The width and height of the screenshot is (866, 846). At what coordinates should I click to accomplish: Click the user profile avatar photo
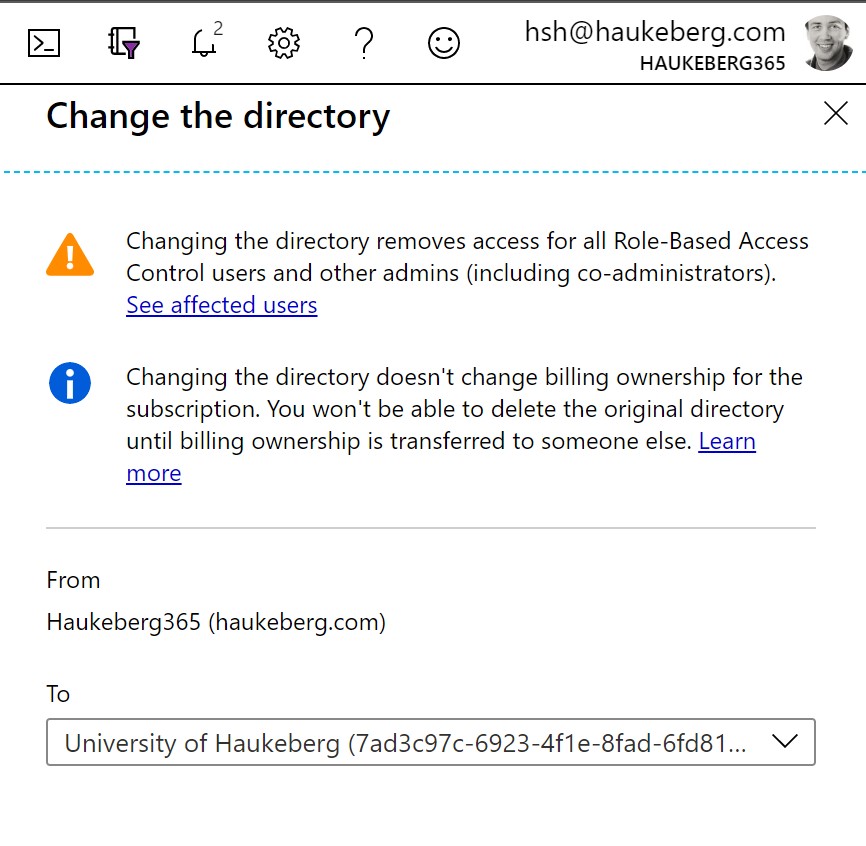(828, 43)
